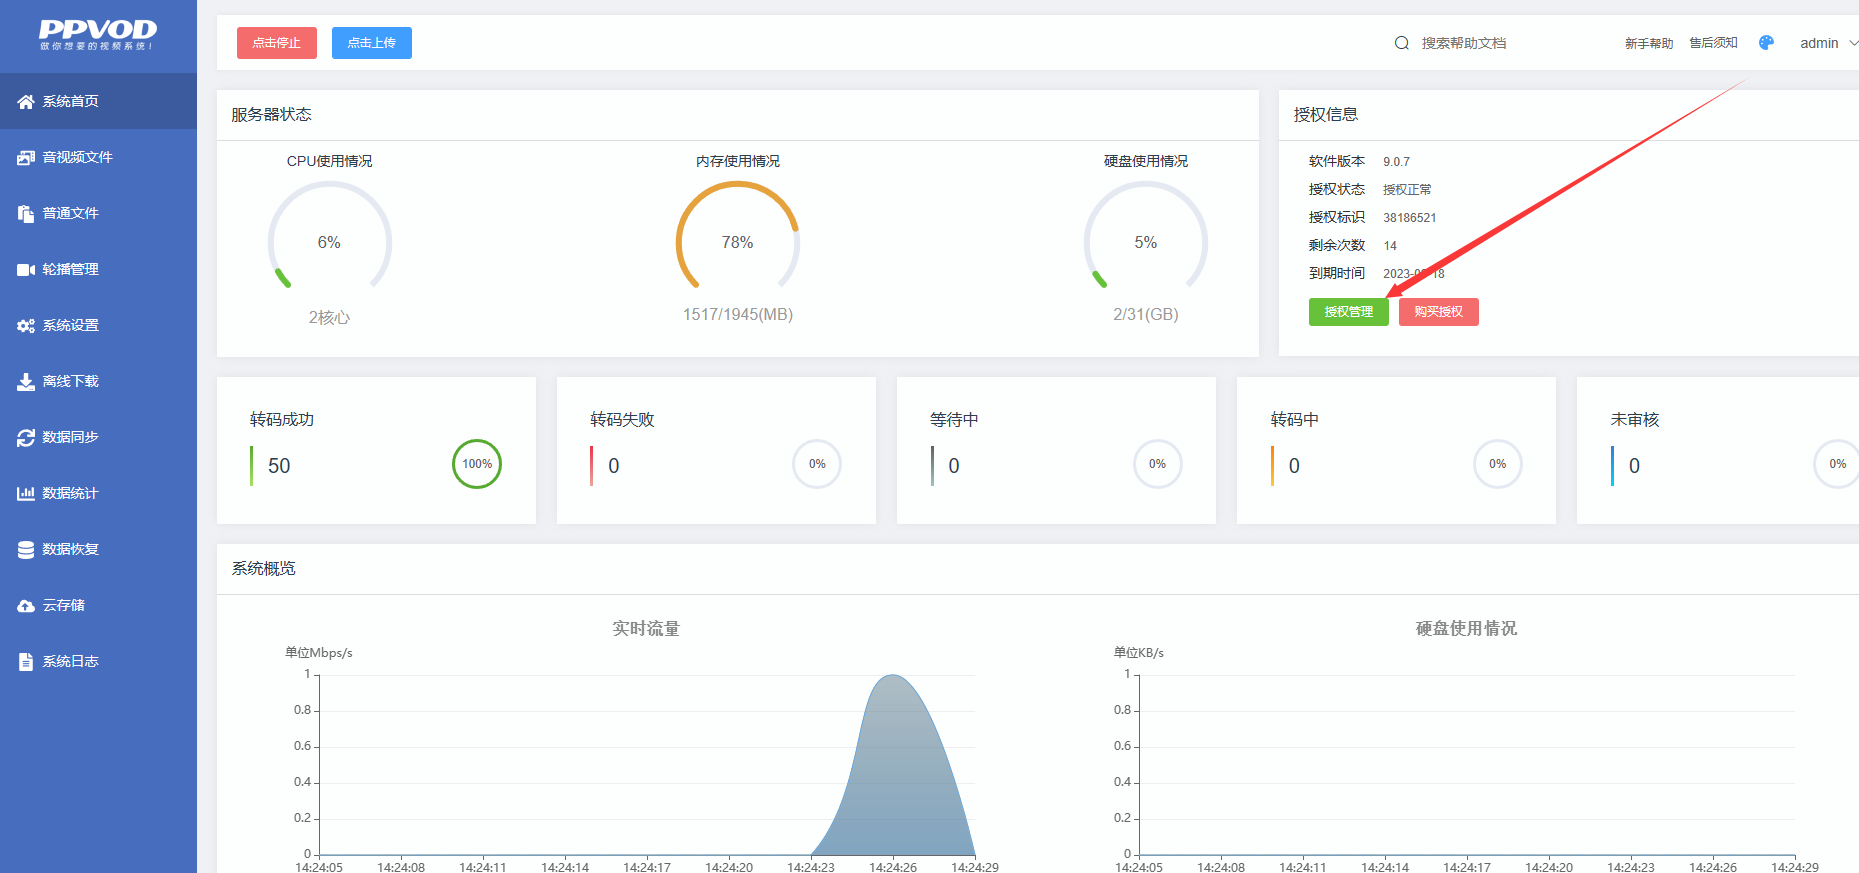Click the 剩余次数 value 14

coord(1390,246)
